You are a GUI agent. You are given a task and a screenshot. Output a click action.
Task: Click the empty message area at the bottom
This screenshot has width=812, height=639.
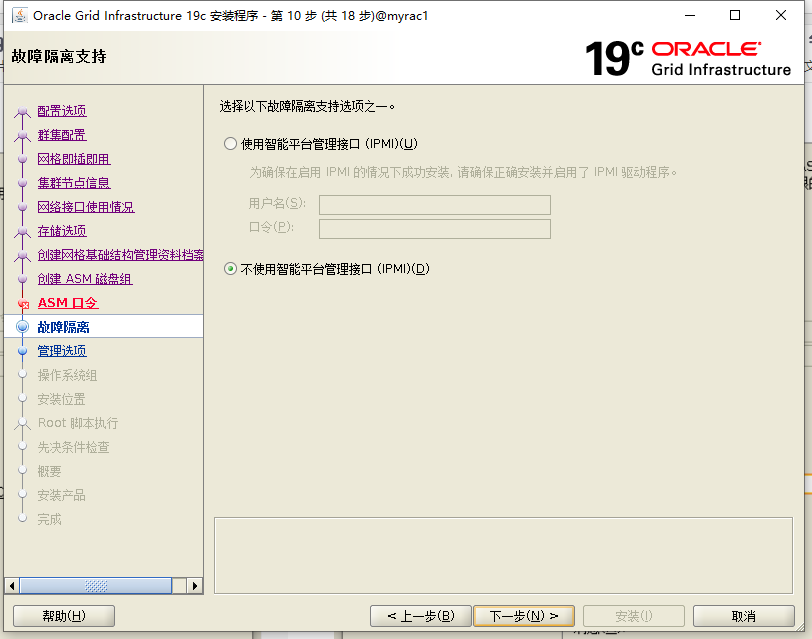pyautogui.click(x=503, y=556)
